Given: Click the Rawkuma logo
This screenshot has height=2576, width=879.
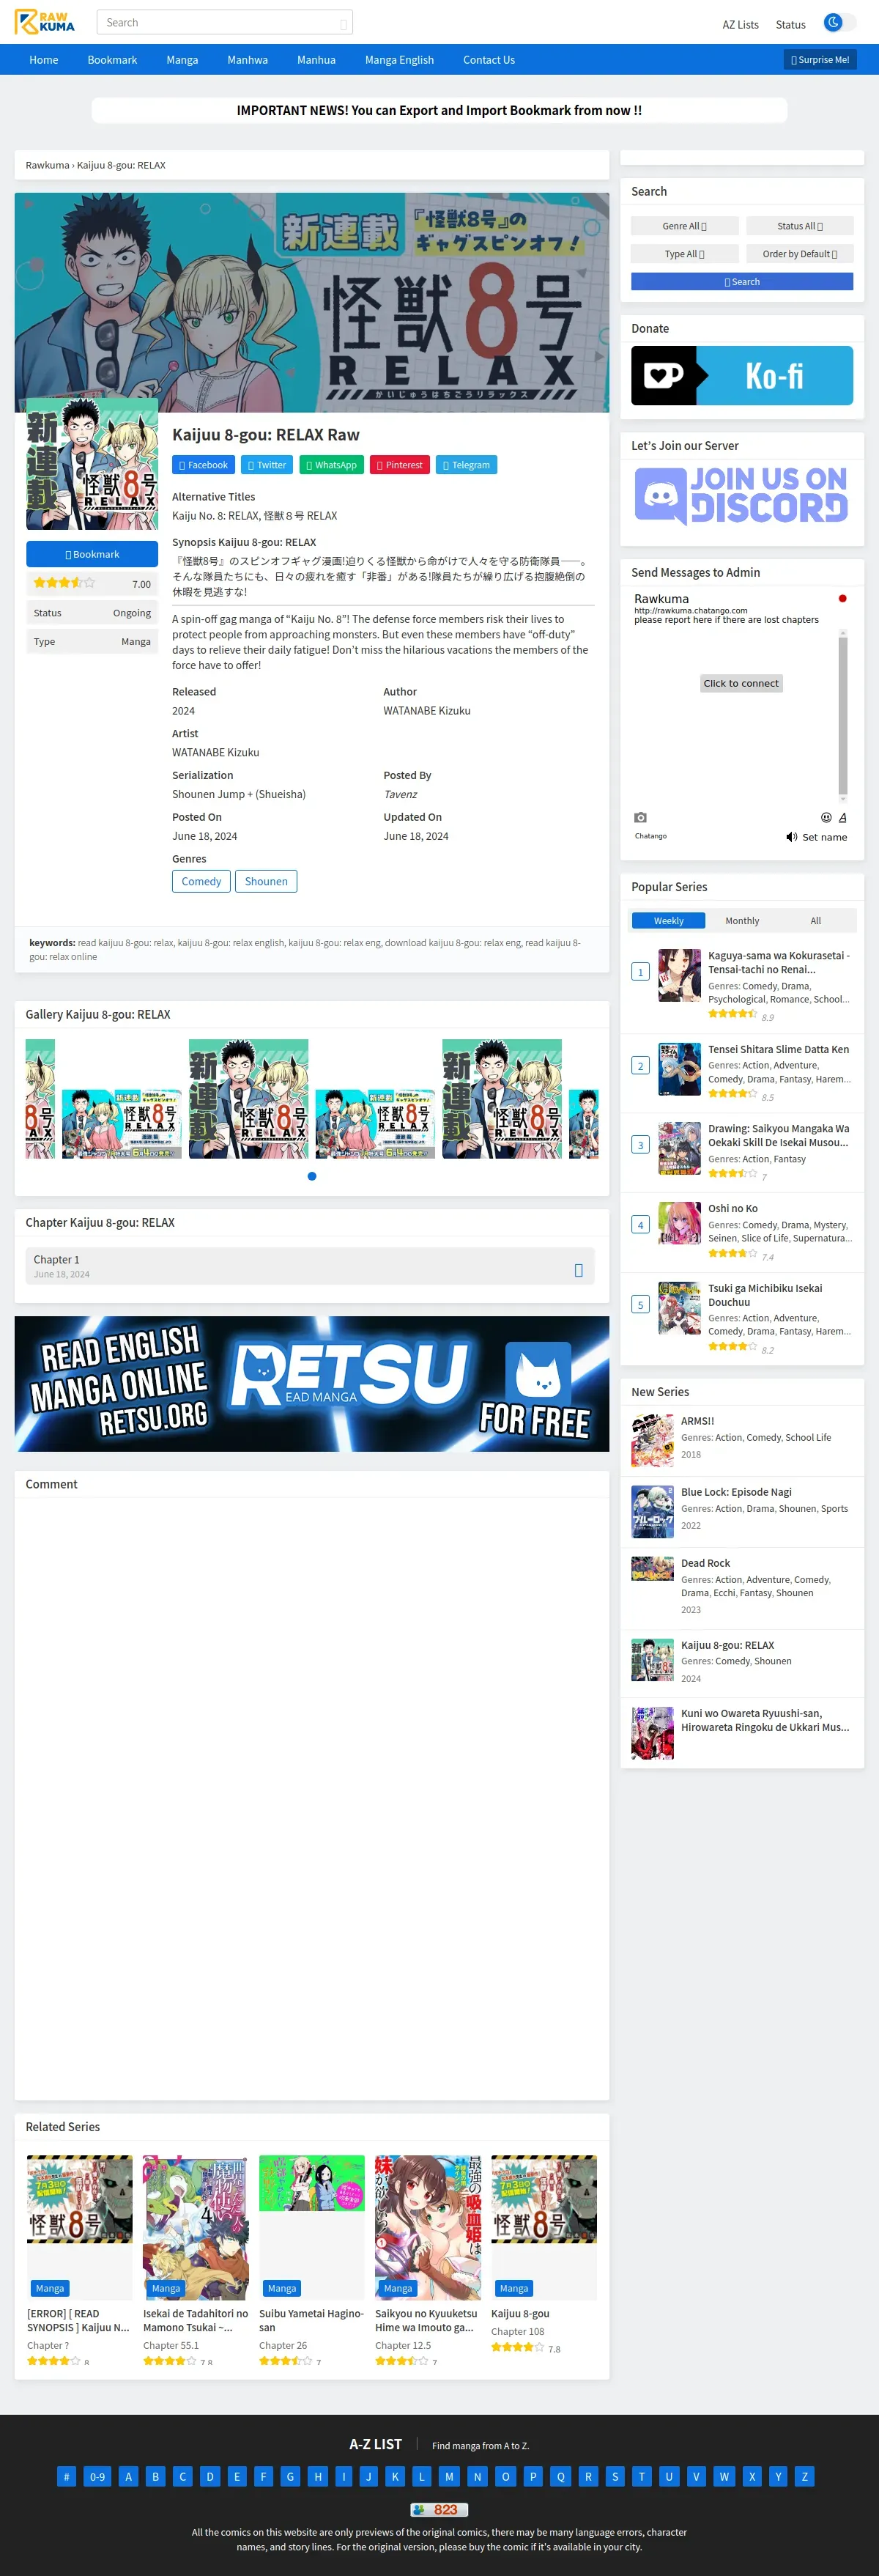Looking at the screenshot, I should (x=45, y=22).
